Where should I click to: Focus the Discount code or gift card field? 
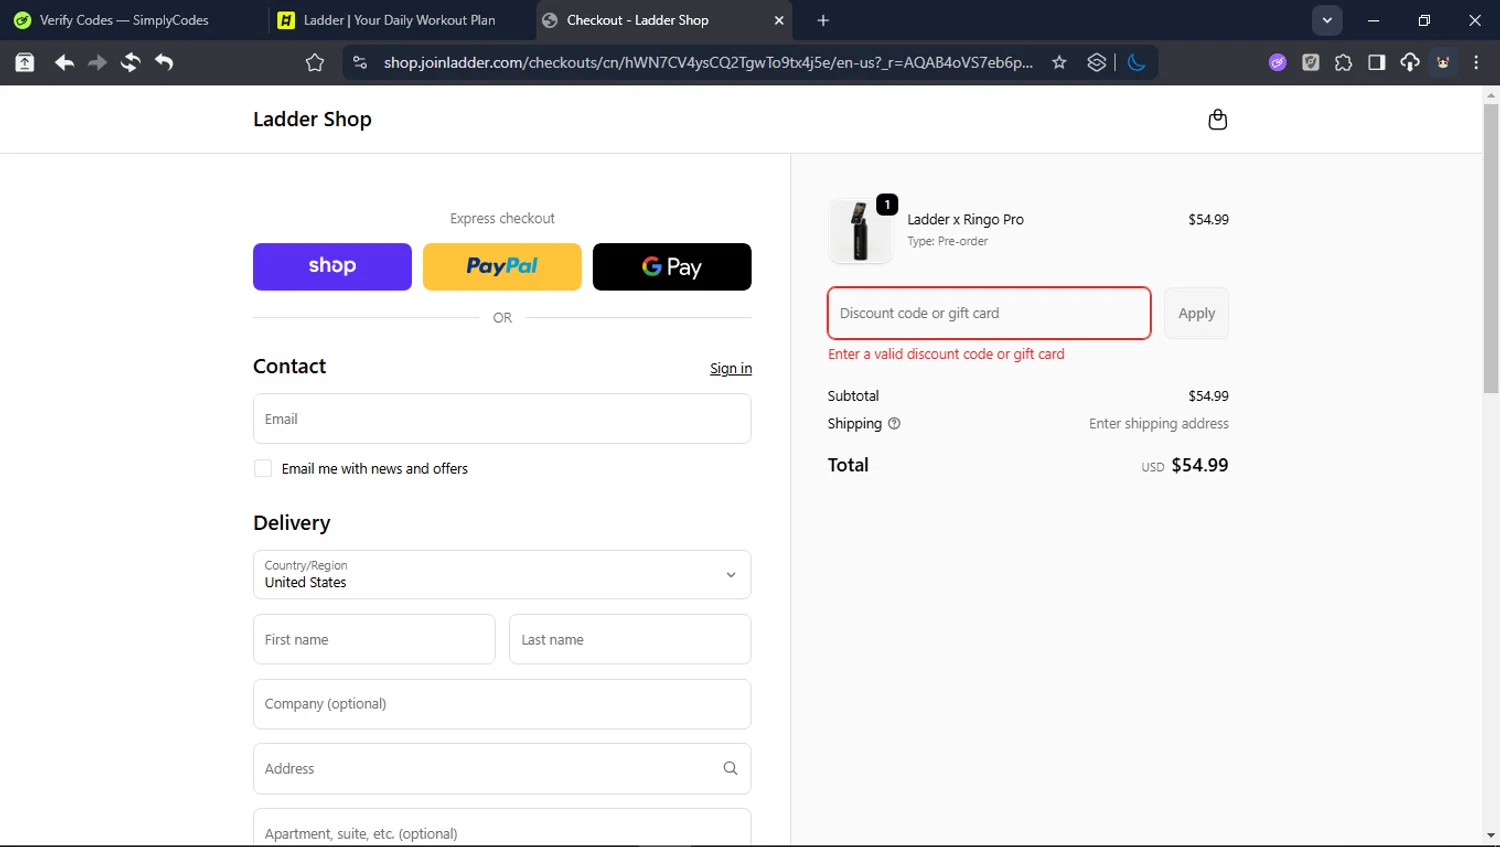tap(989, 313)
